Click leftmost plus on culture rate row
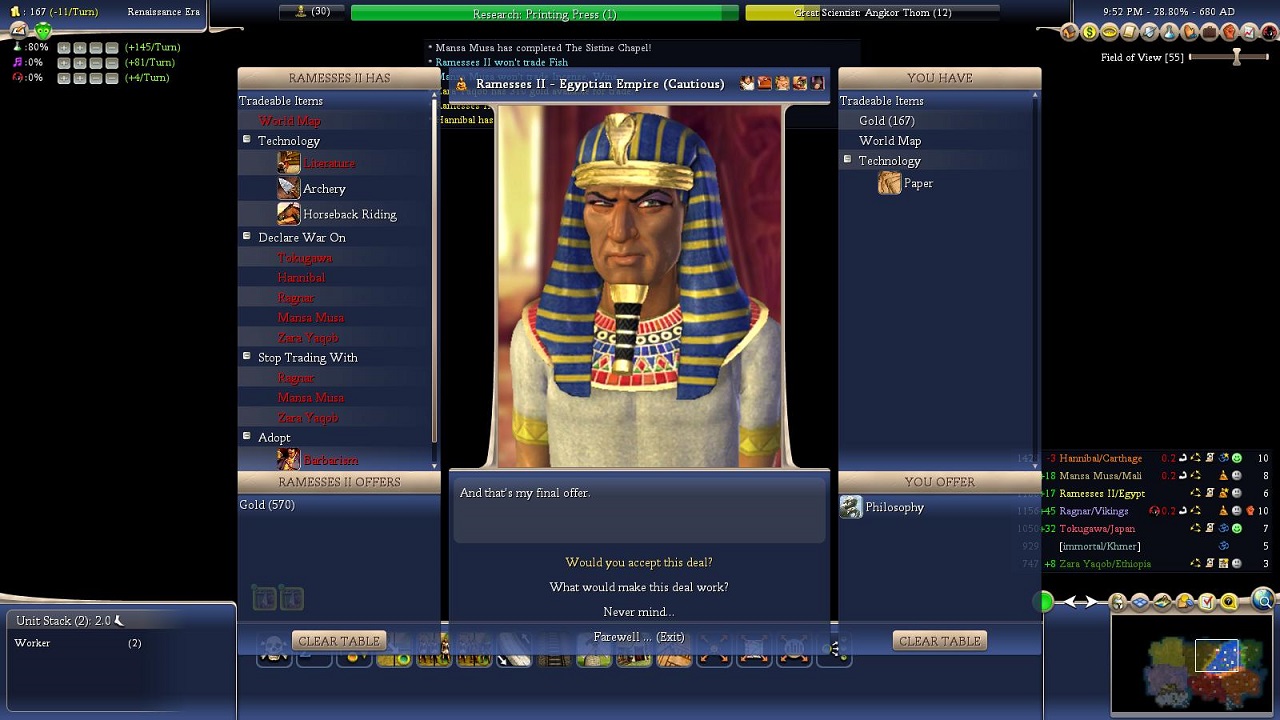 (x=64, y=63)
